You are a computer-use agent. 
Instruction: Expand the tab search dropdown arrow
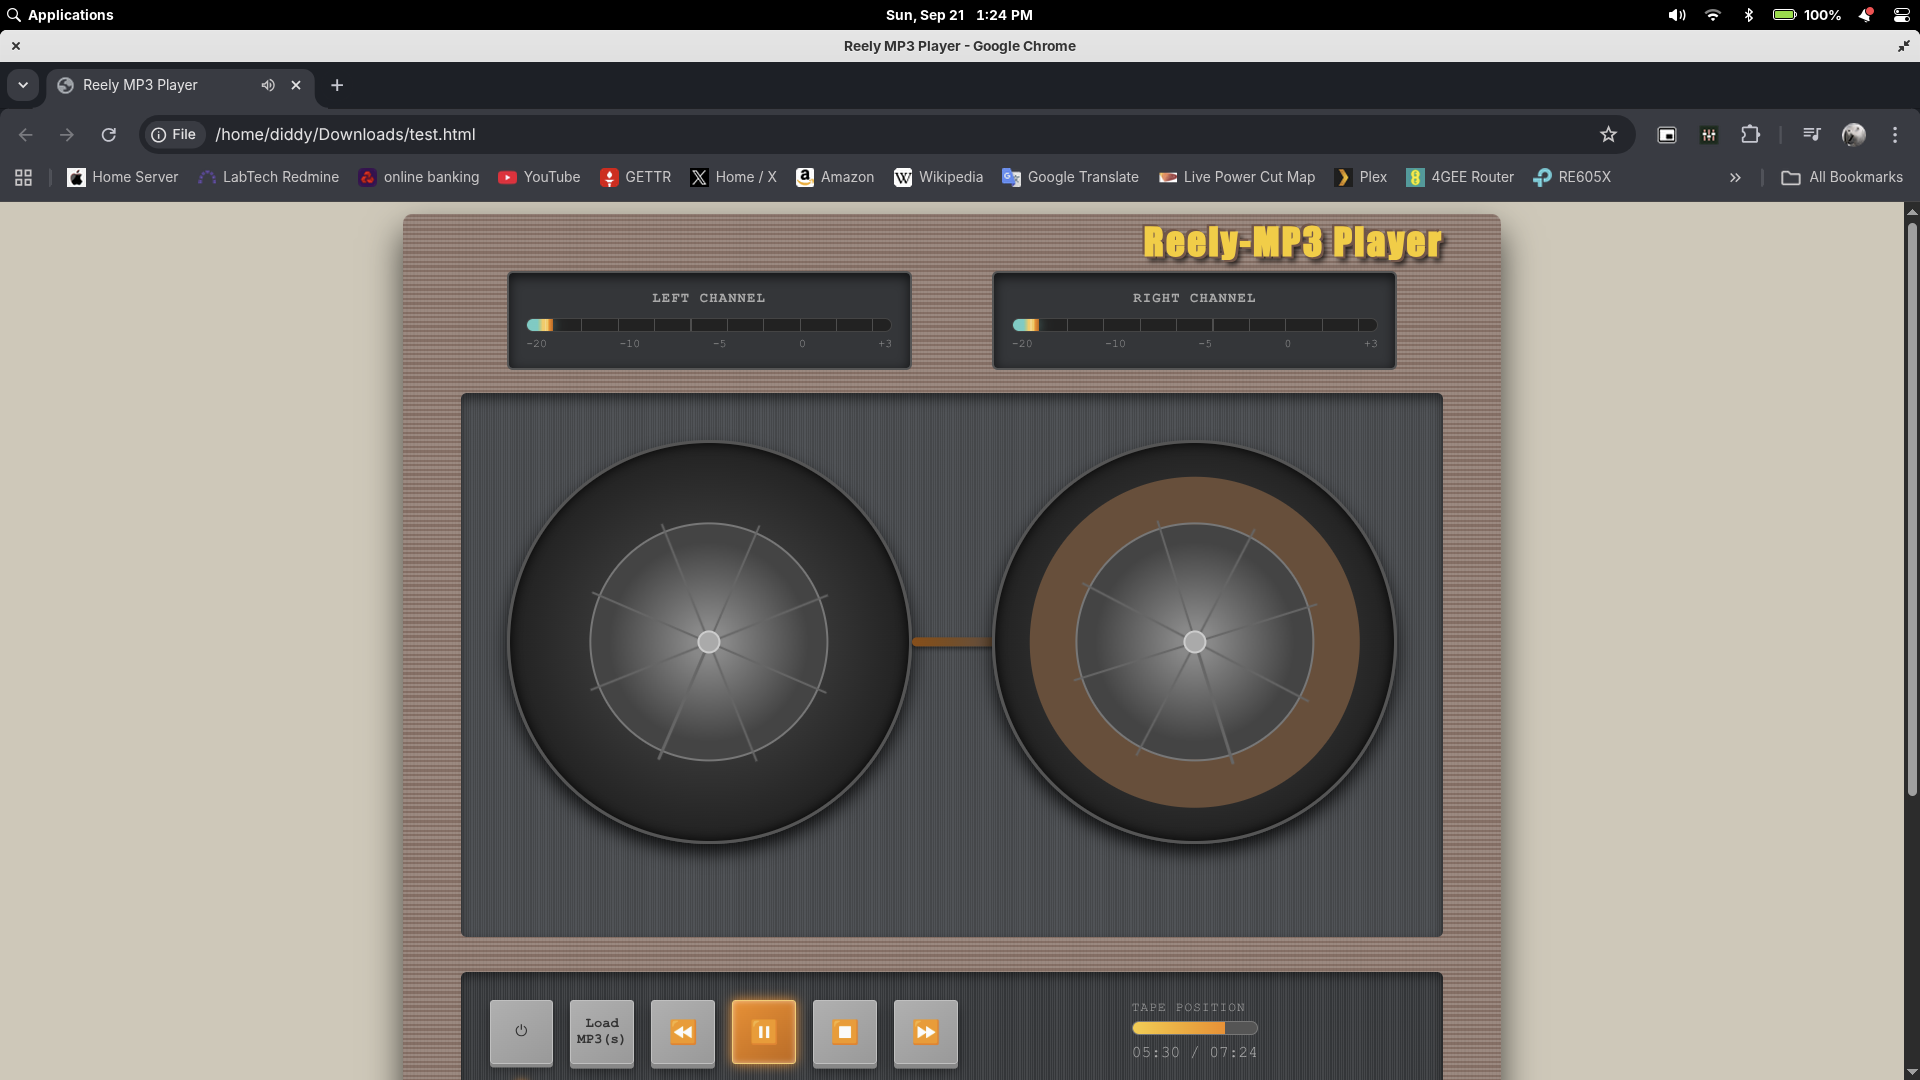coord(23,85)
